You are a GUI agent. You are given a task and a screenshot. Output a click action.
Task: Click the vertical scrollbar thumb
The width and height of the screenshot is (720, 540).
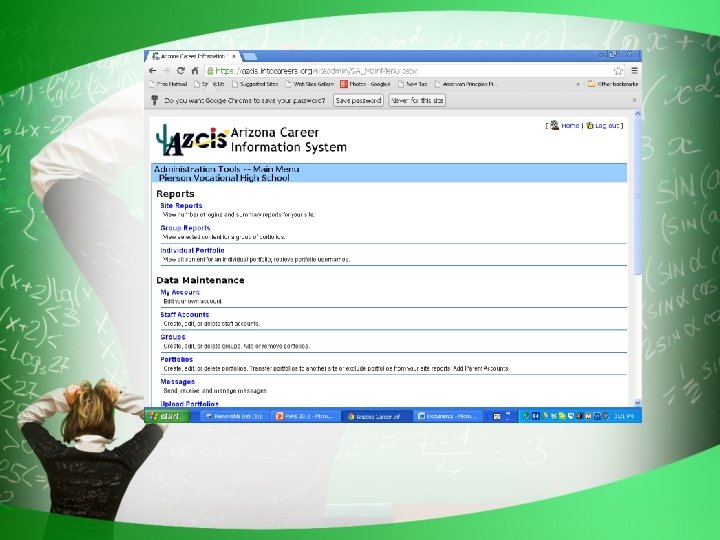point(637,197)
